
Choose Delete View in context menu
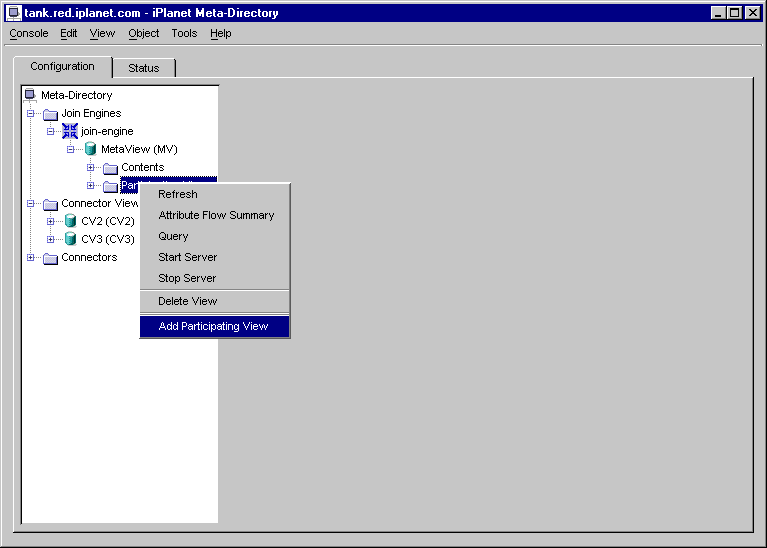coord(215,301)
